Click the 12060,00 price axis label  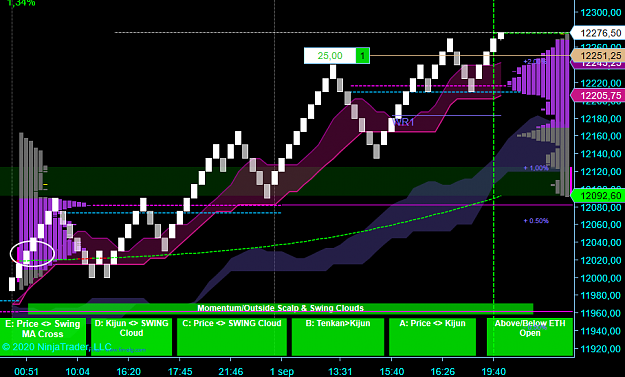pyautogui.click(x=601, y=225)
